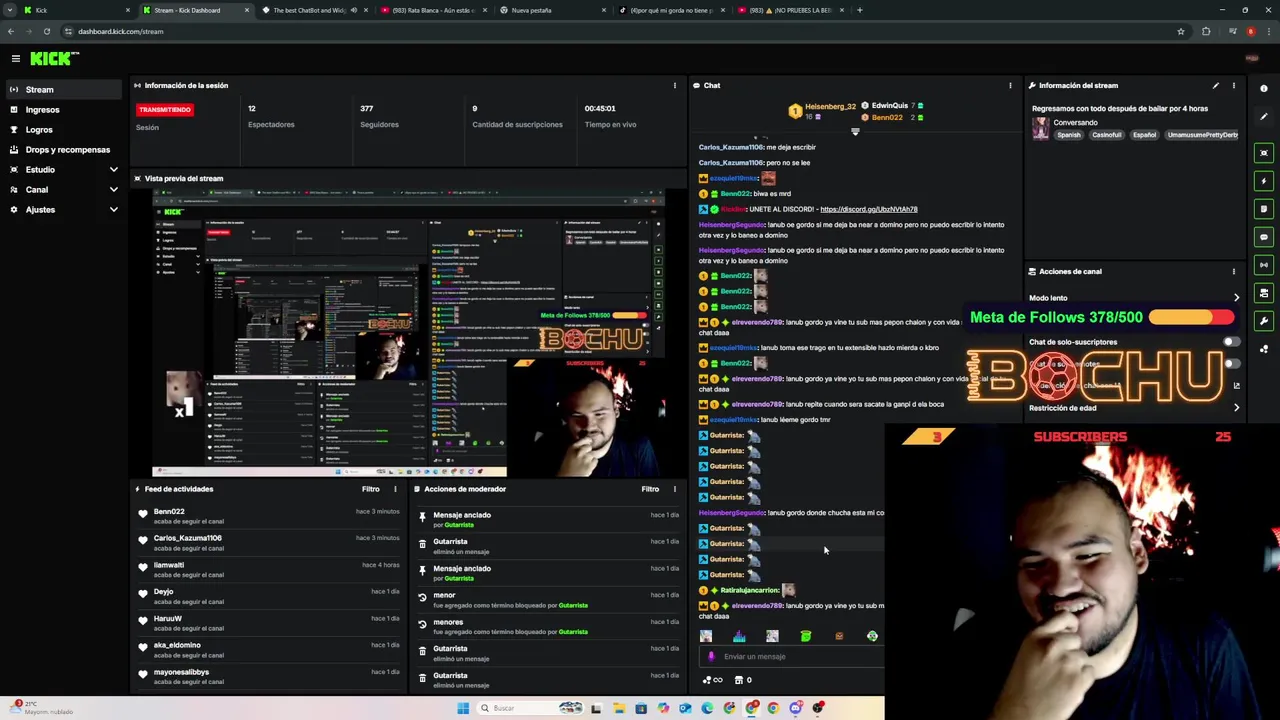Image resolution: width=1280 pixels, height=720 pixels.
Task: Click the Discord invite link in chat
Action: pos(868,209)
